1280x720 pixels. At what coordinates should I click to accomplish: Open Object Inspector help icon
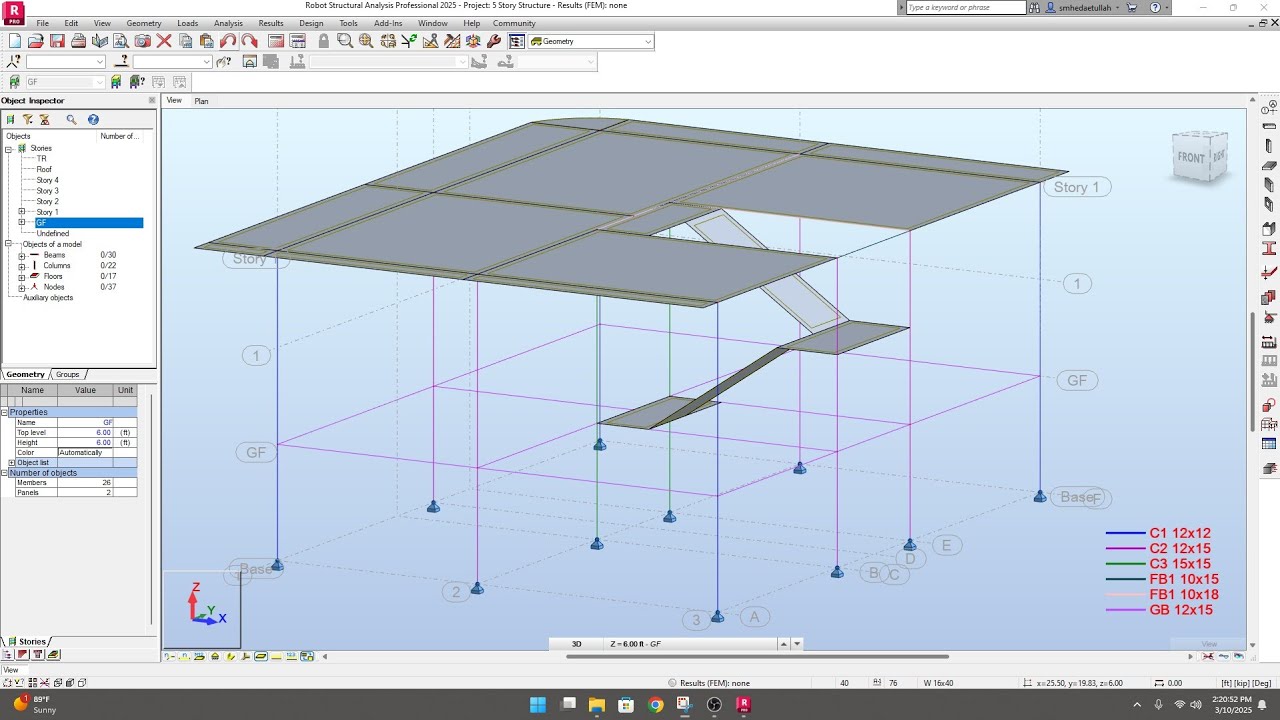click(93, 119)
